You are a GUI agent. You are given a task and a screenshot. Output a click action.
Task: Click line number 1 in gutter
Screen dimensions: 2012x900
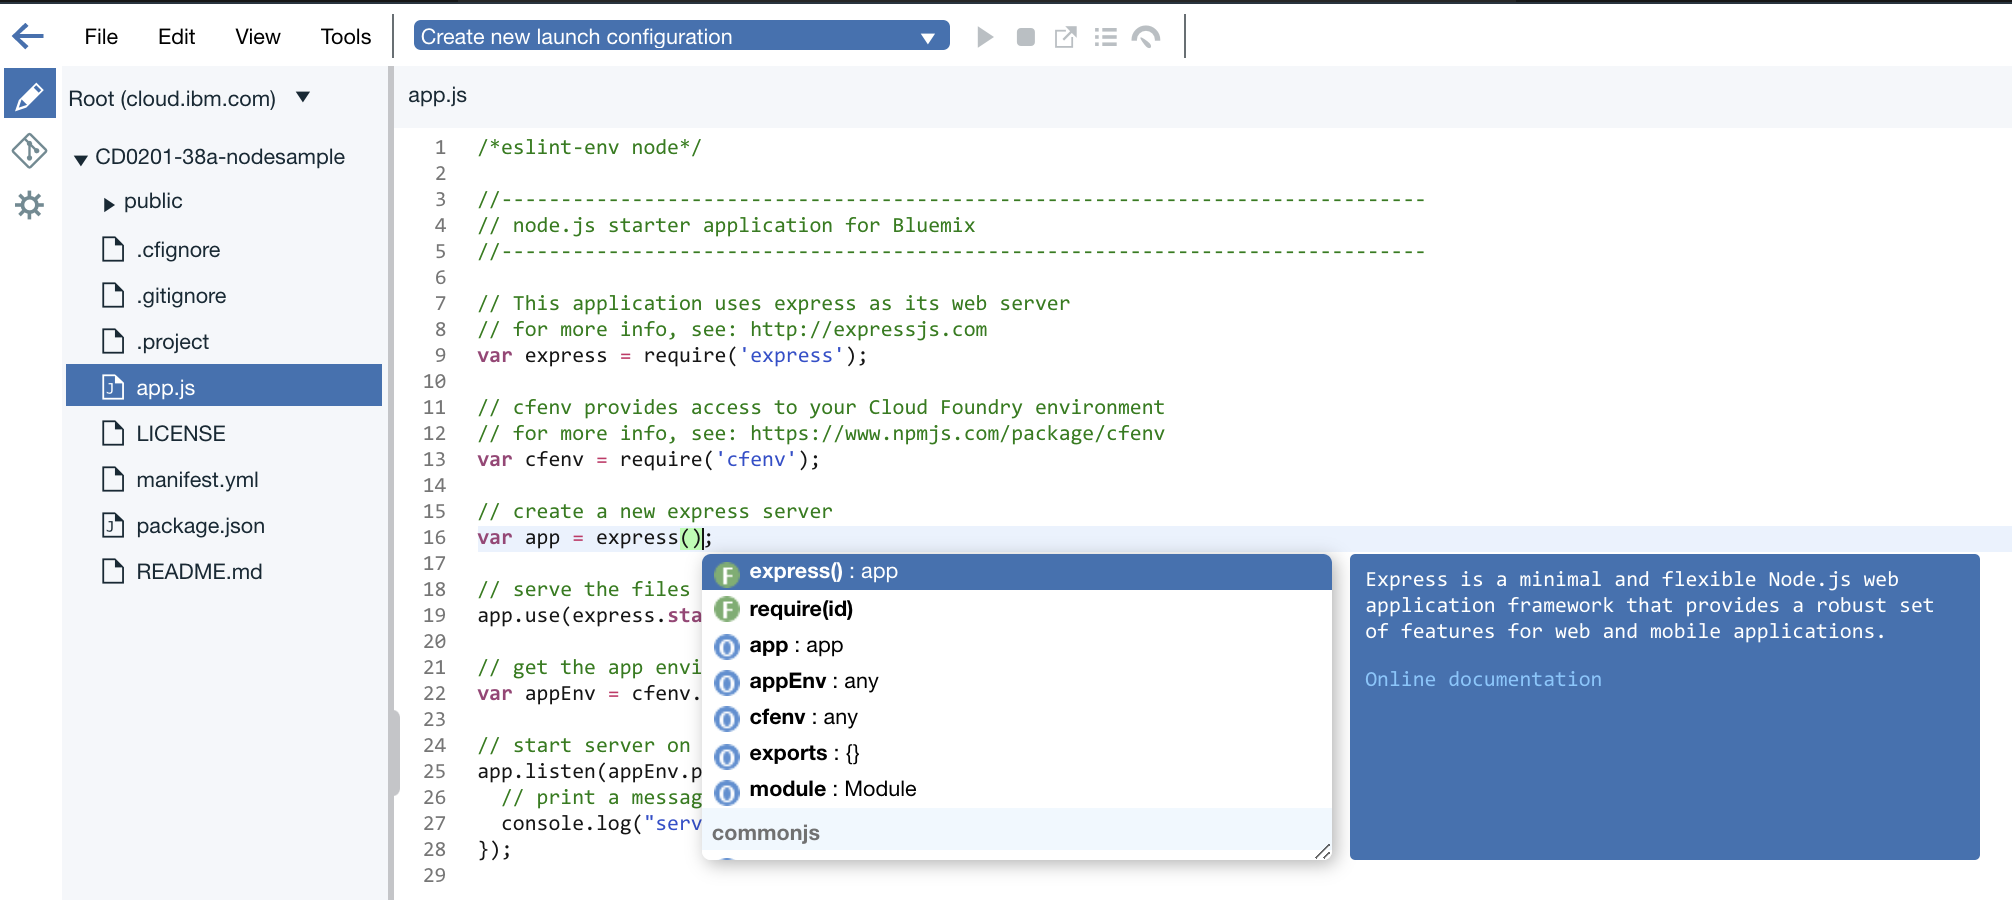(440, 147)
